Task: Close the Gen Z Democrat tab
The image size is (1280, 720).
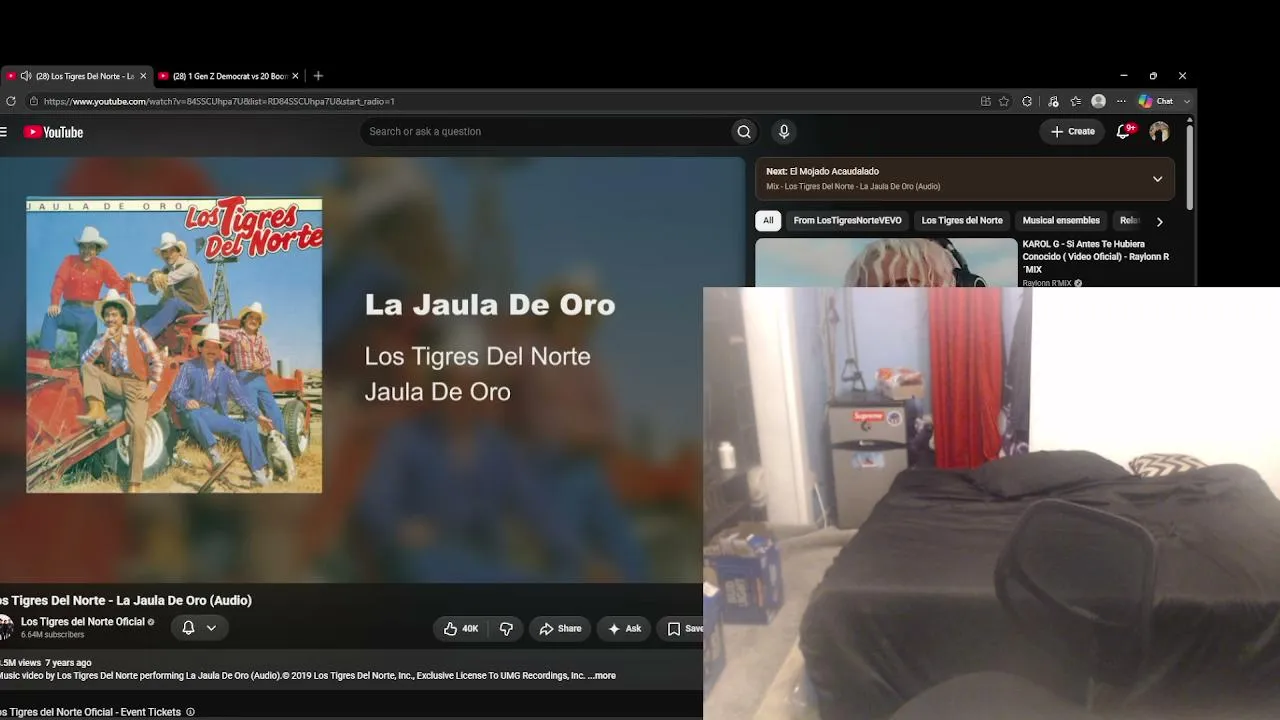Action: pyautogui.click(x=295, y=76)
